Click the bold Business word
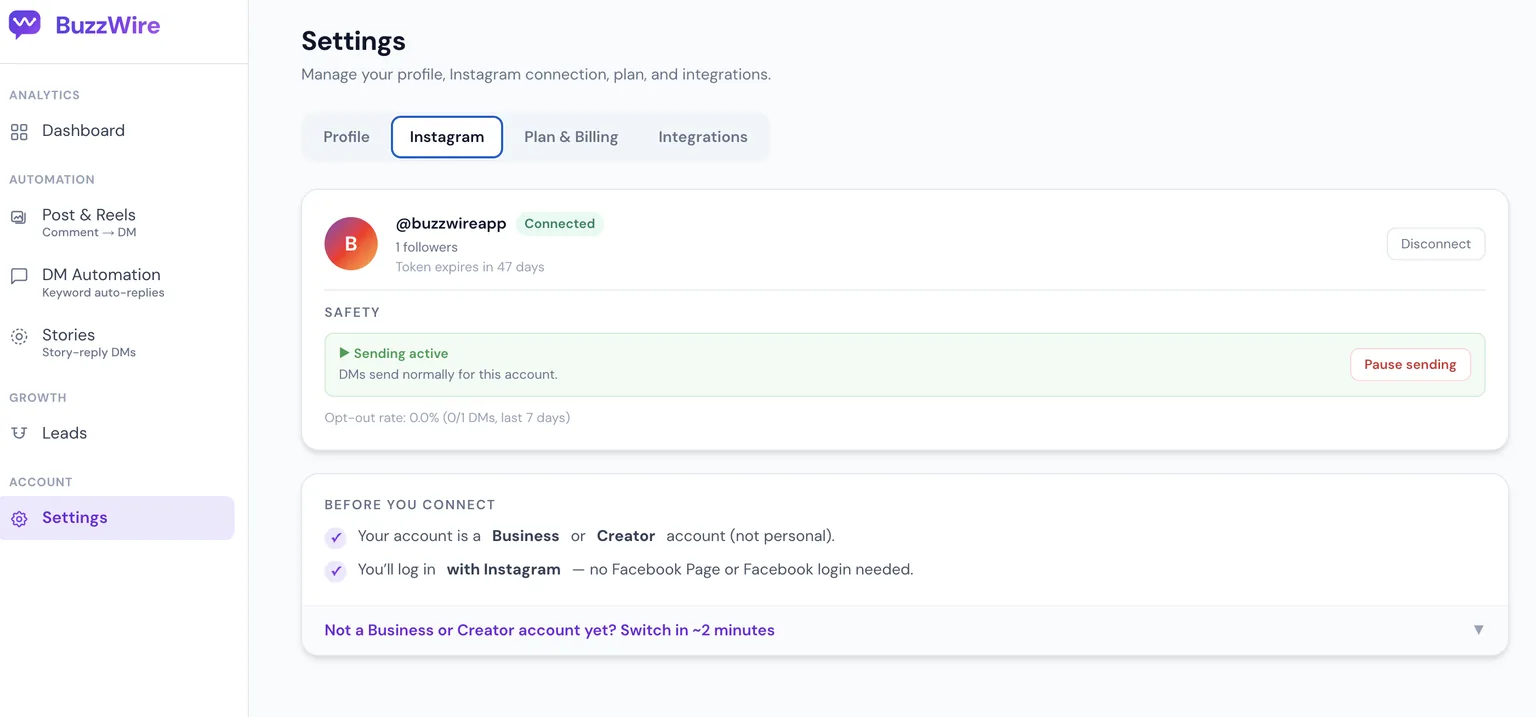This screenshot has width=1536, height=717. [525, 536]
